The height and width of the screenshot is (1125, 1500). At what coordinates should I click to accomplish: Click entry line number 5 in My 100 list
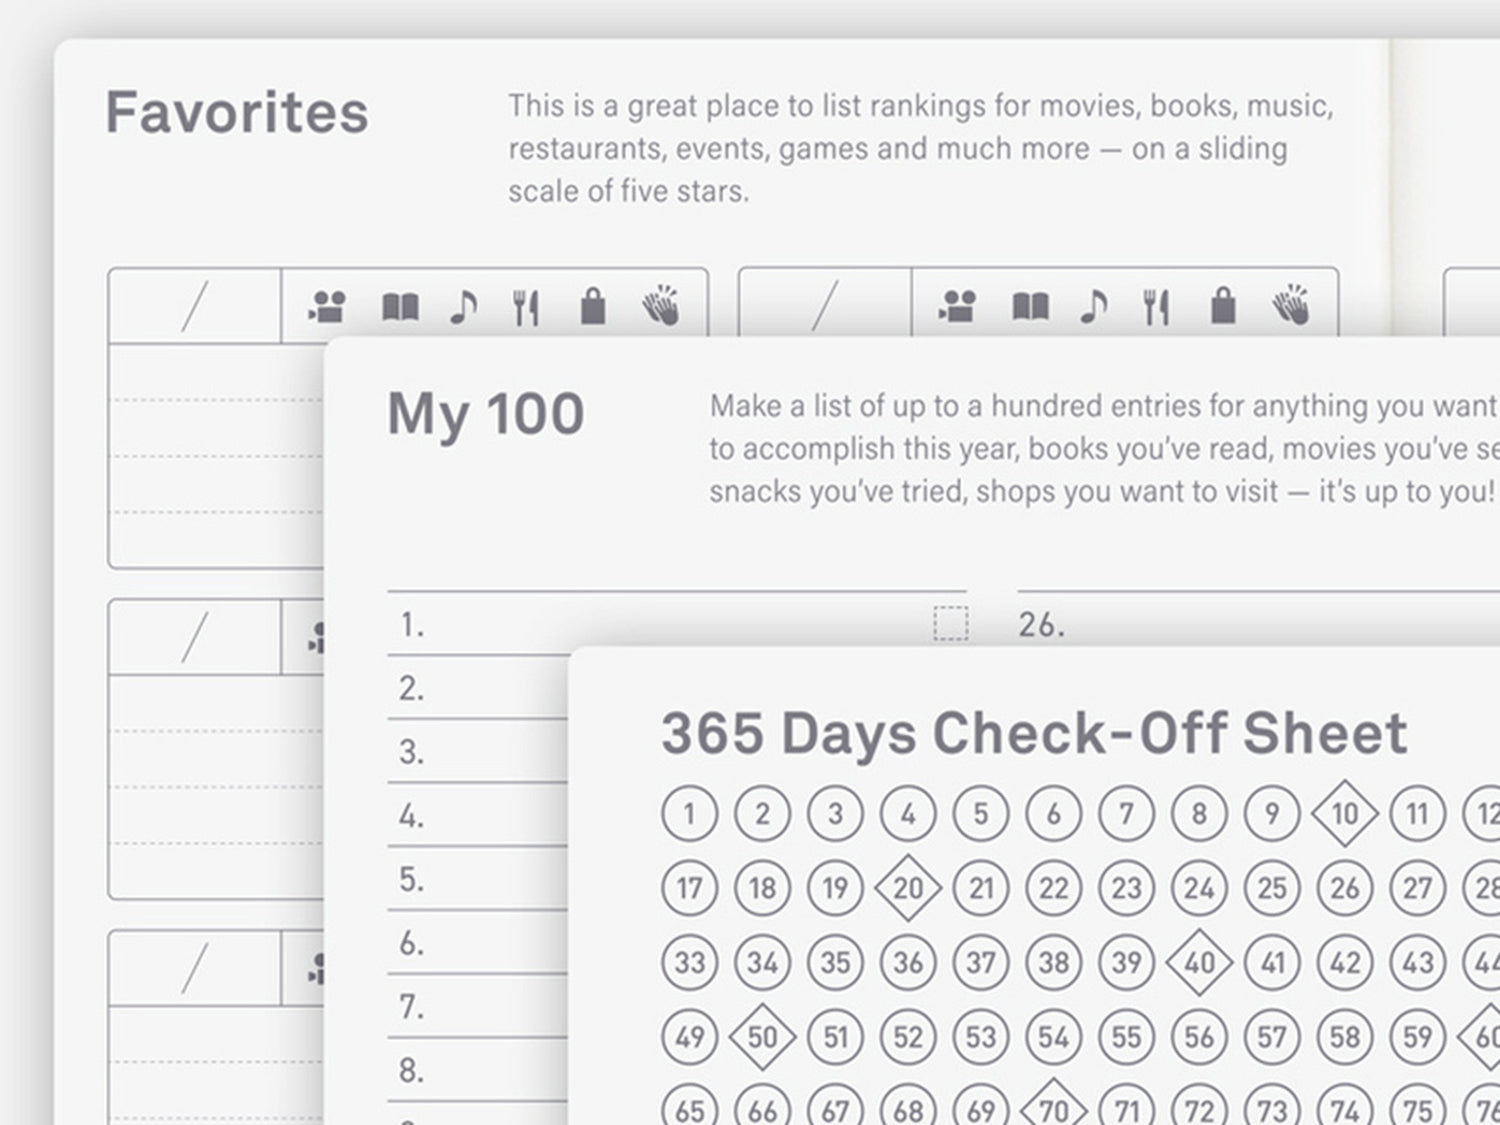(x=477, y=879)
